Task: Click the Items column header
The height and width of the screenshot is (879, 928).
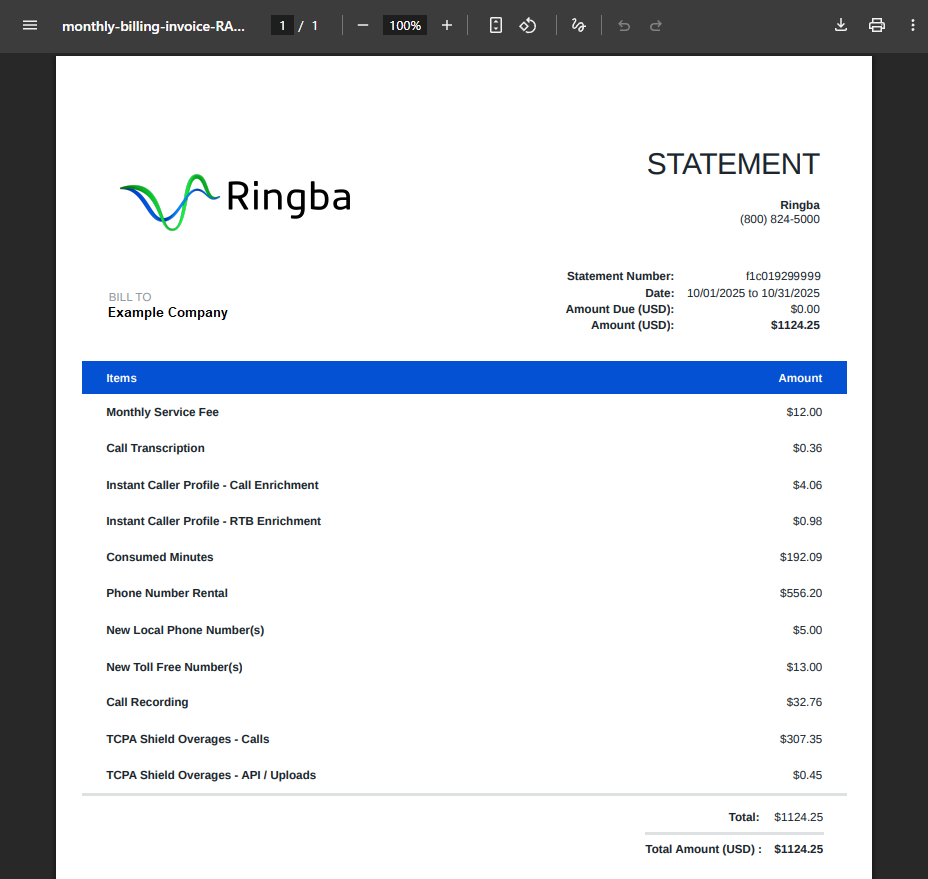Action: pyautogui.click(x=121, y=378)
